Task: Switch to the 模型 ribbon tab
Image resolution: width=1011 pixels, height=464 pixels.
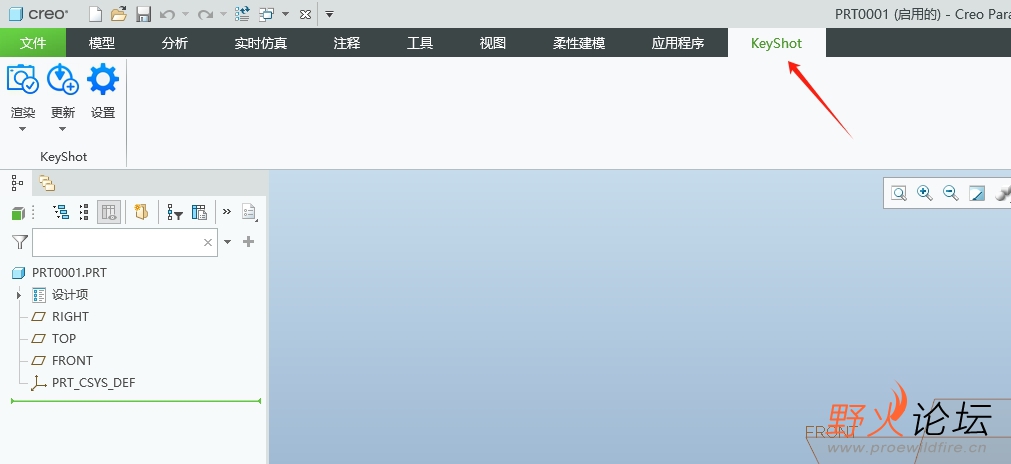Action: 102,43
